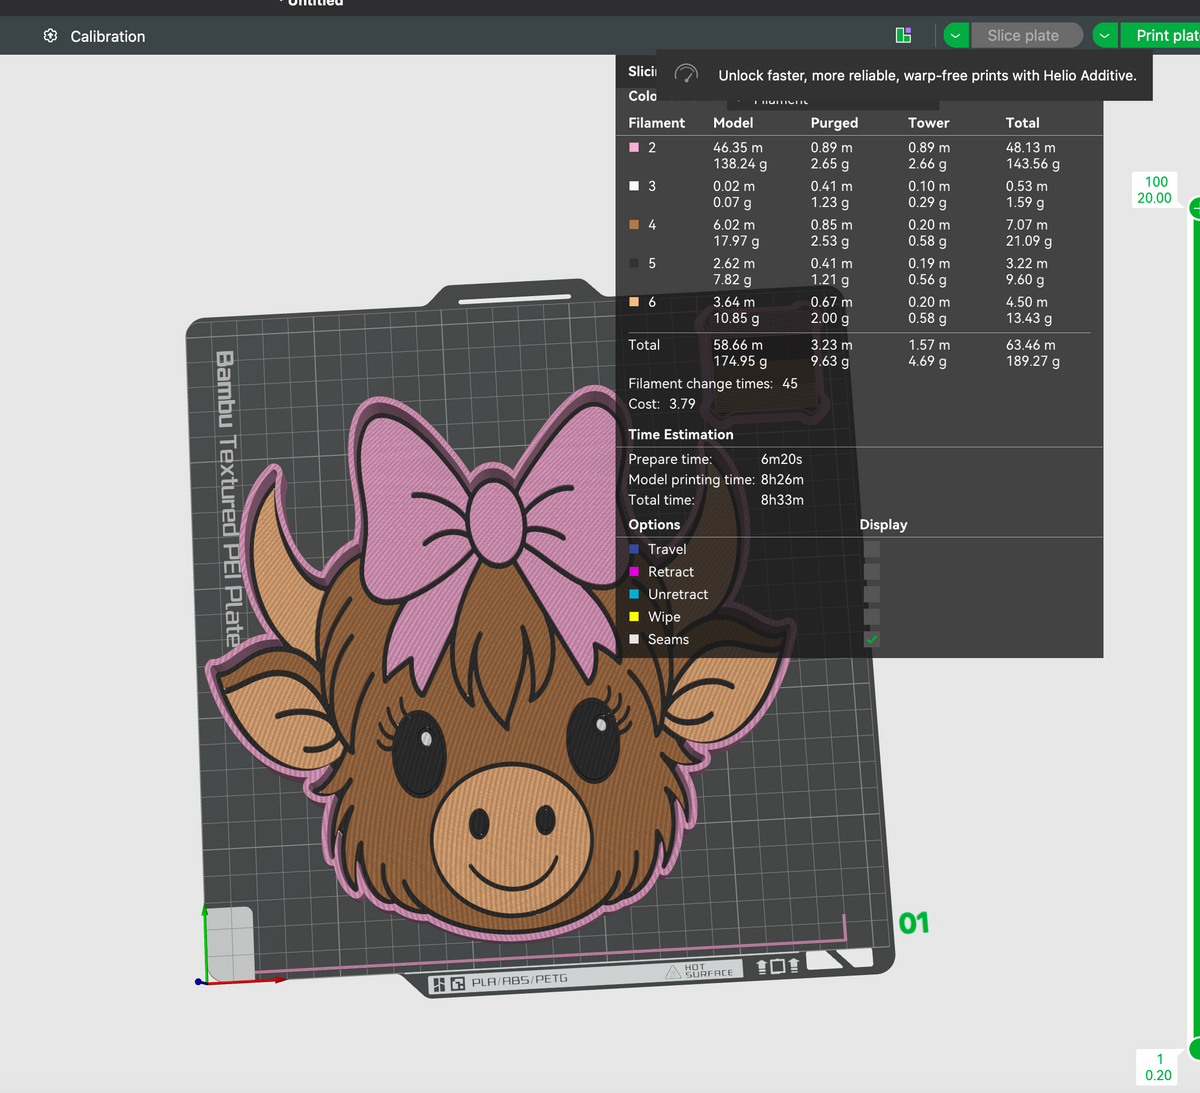The height and width of the screenshot is (1093, 1200).
Task: Click the Total time 8h33m value
Action: 782,500
